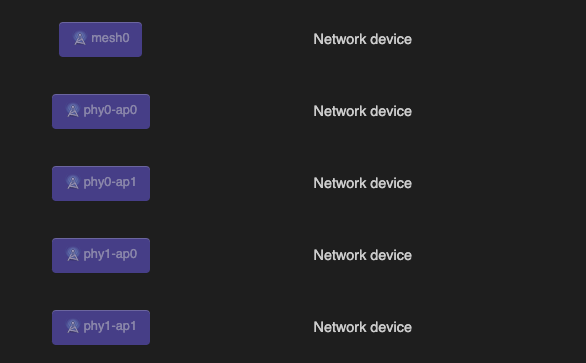
Task: Open the phy0-ap1 device badge
Action: pos(101,184)
